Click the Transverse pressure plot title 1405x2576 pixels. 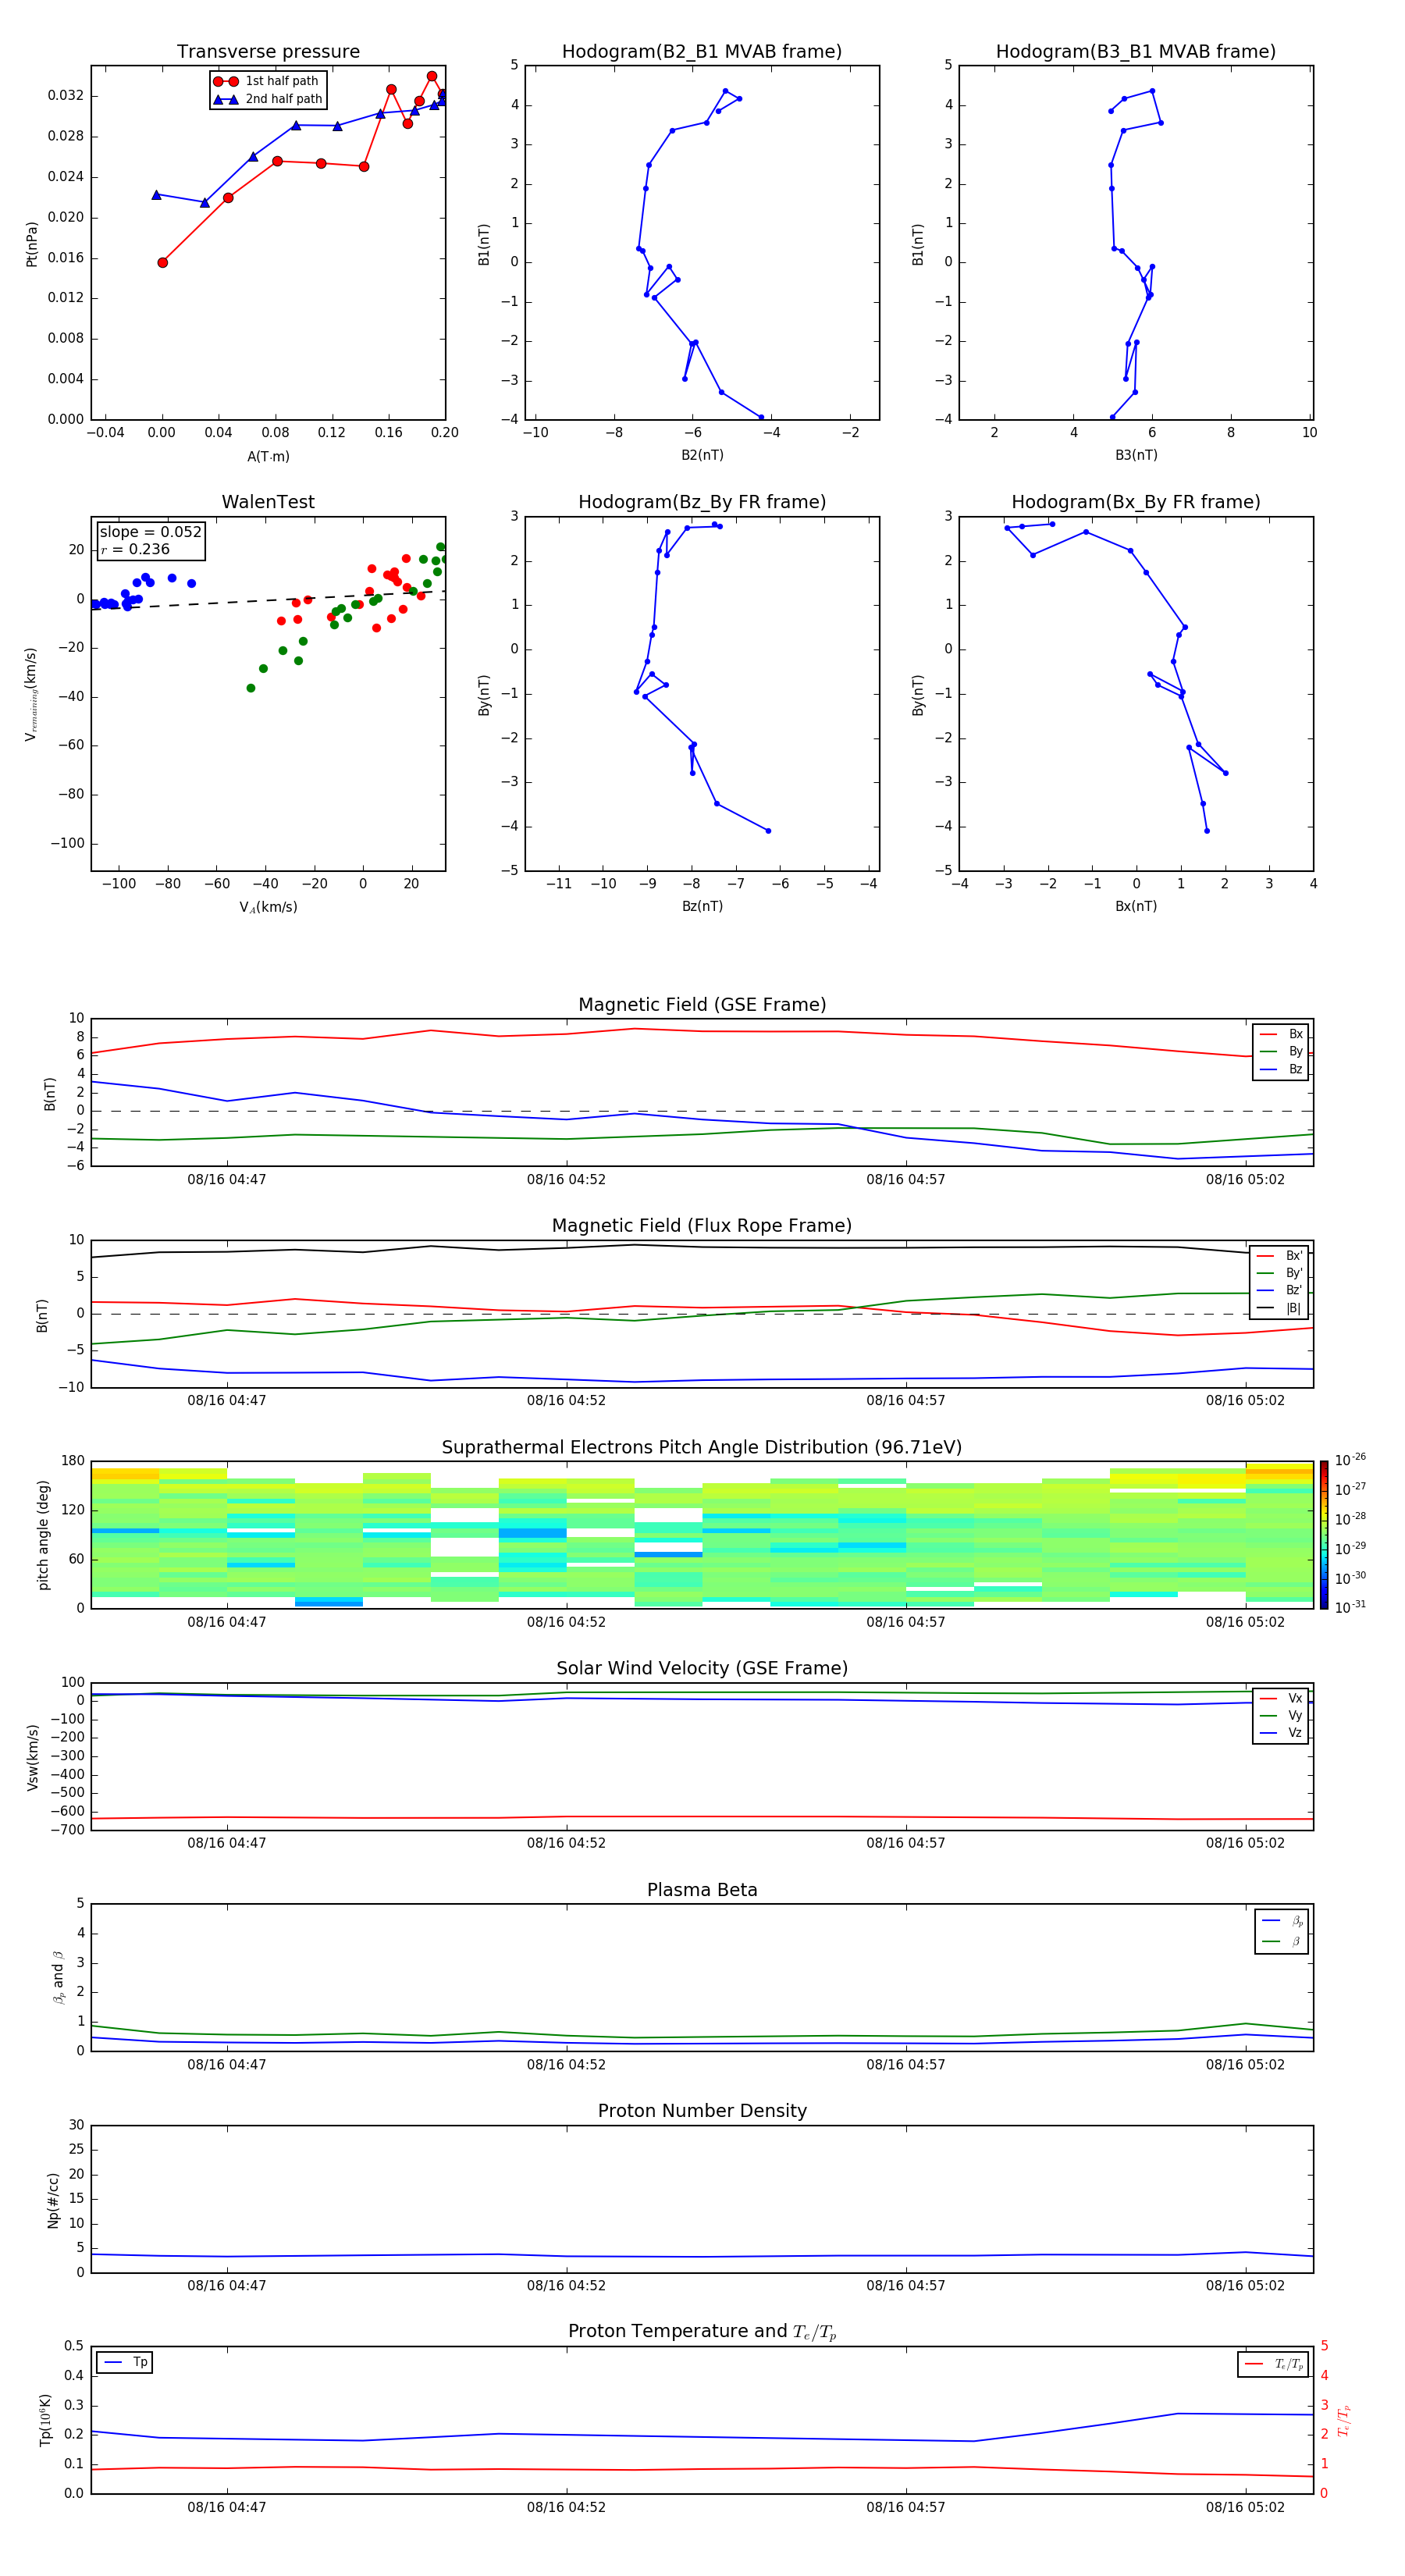[268, 52]
